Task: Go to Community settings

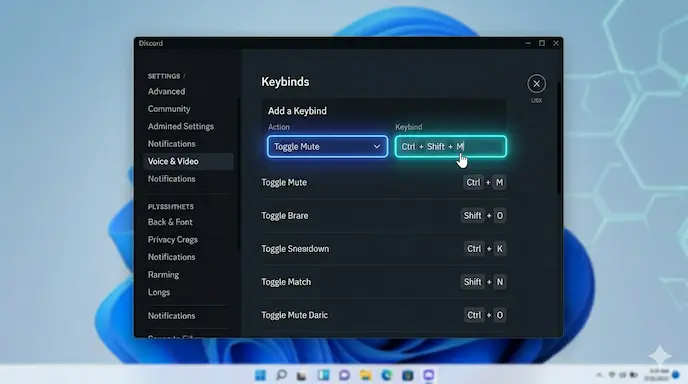Action: point(169,109)
